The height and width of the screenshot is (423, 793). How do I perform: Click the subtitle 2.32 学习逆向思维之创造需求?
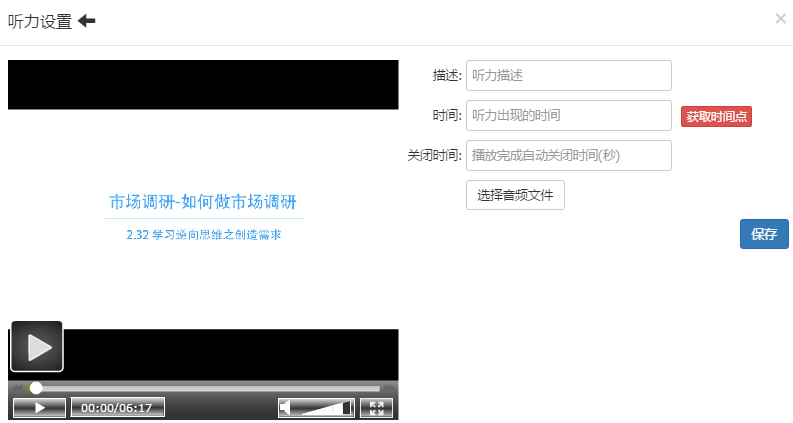(x=203, y=234)
